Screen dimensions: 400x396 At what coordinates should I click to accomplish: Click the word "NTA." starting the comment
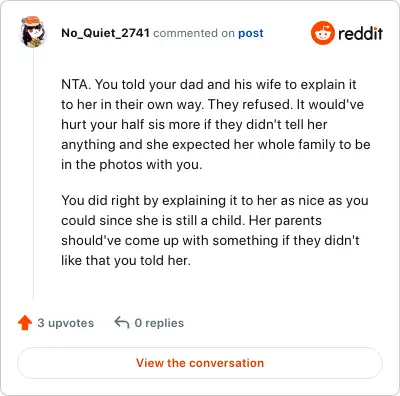tap(76, 84)
